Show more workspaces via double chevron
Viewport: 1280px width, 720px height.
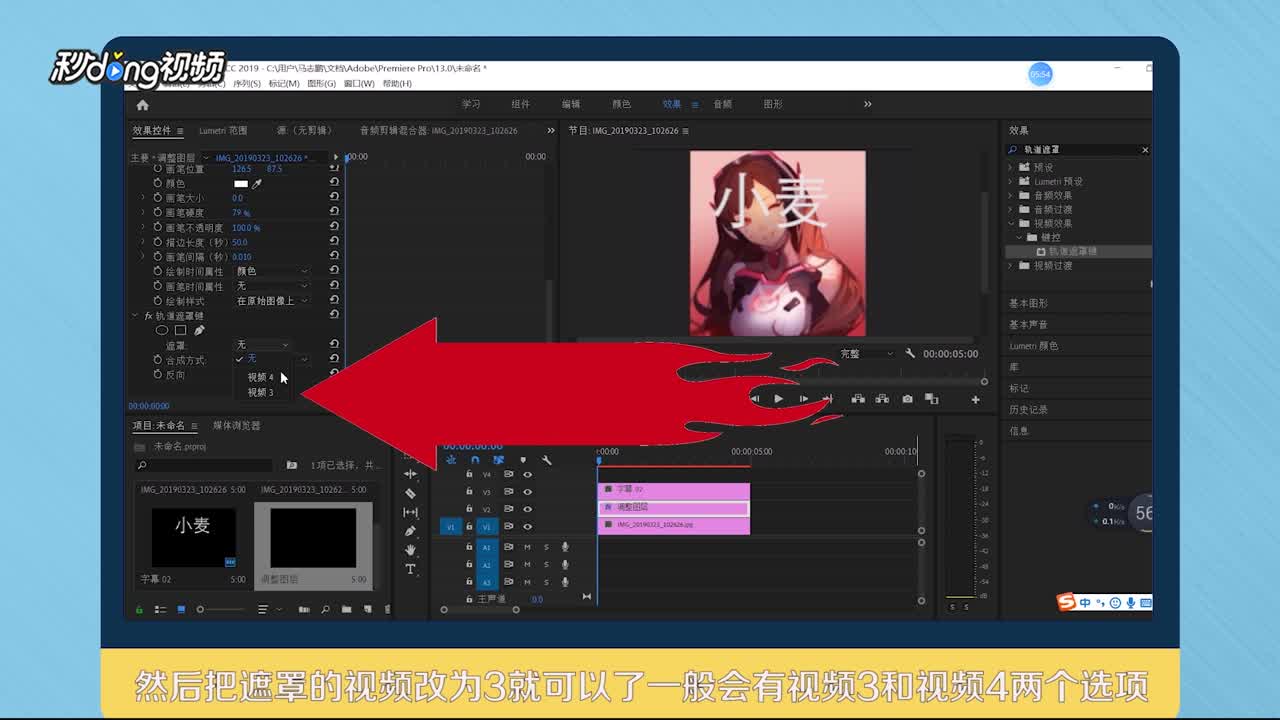tap(867, 104)
